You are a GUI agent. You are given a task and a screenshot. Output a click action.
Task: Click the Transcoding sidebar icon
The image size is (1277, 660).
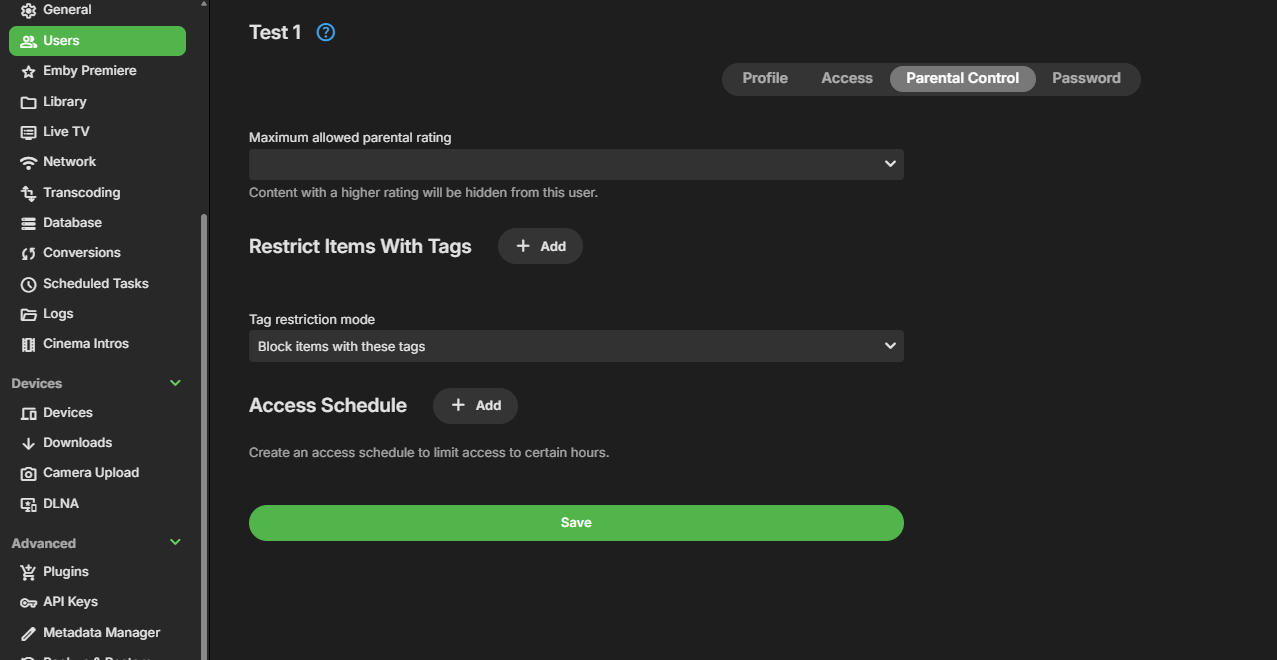coord(28,193)
